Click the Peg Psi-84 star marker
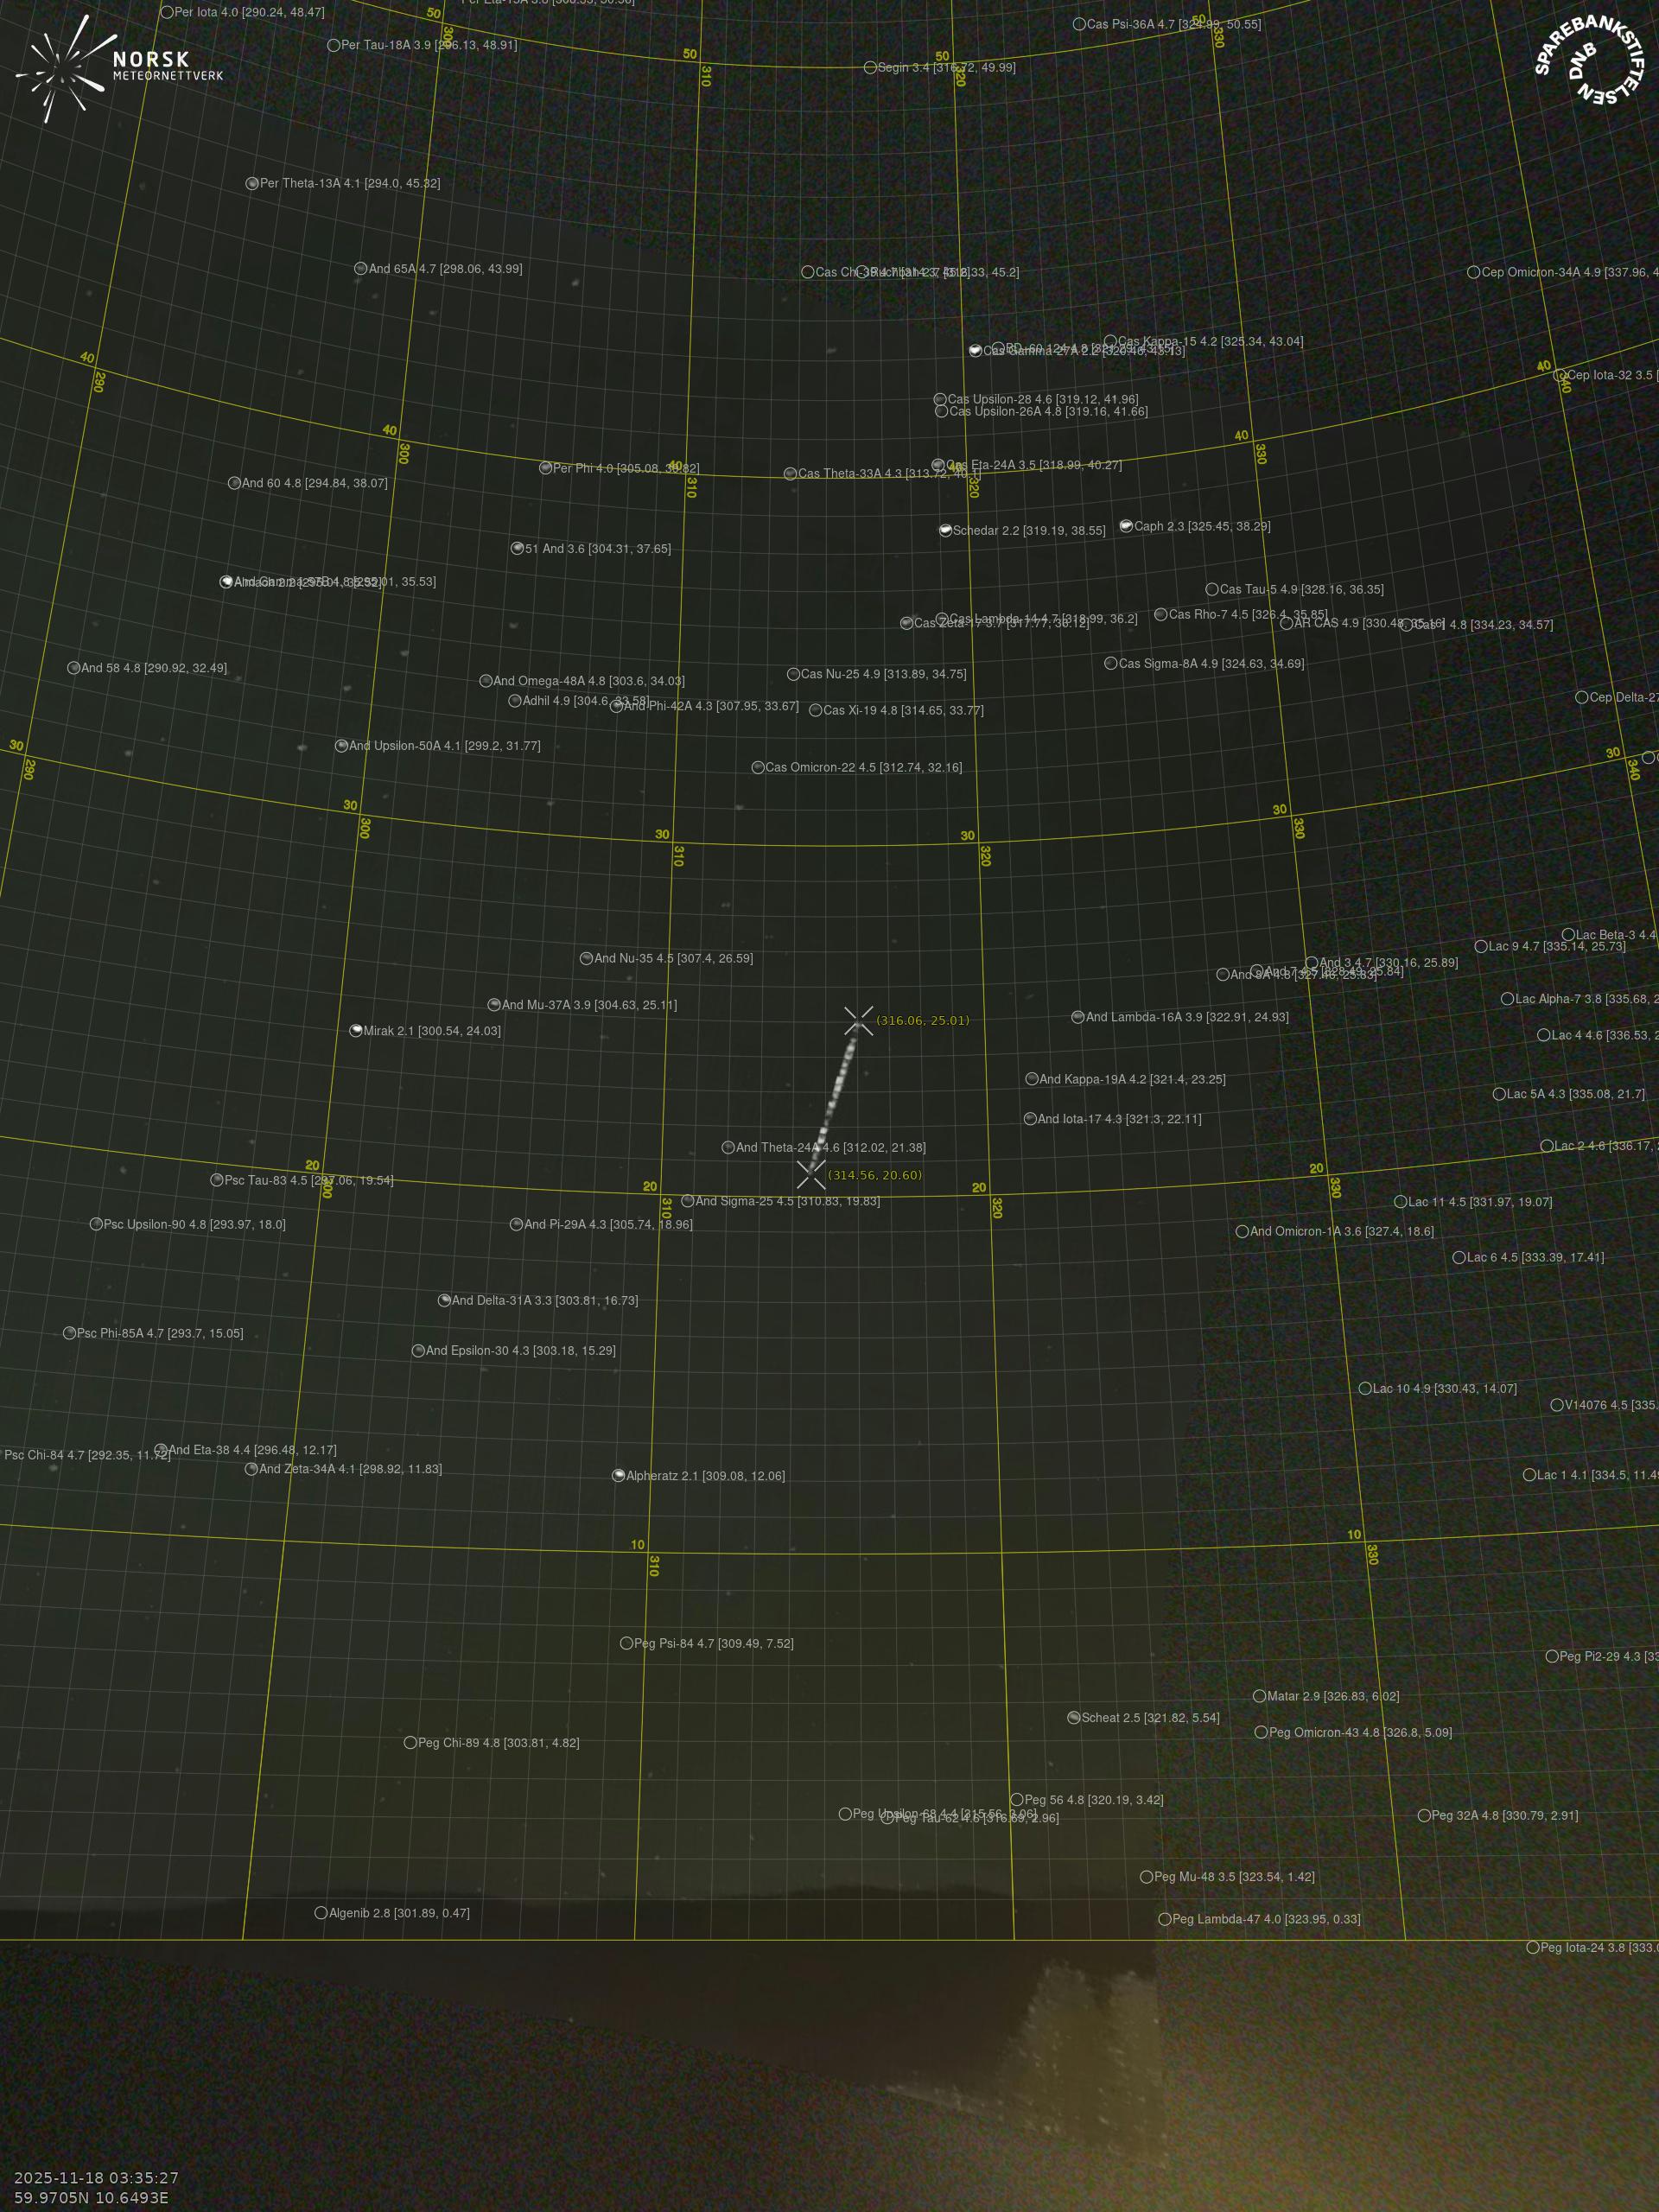The width and height of the screenshot is (1659, 2212). click(626, 1643)
